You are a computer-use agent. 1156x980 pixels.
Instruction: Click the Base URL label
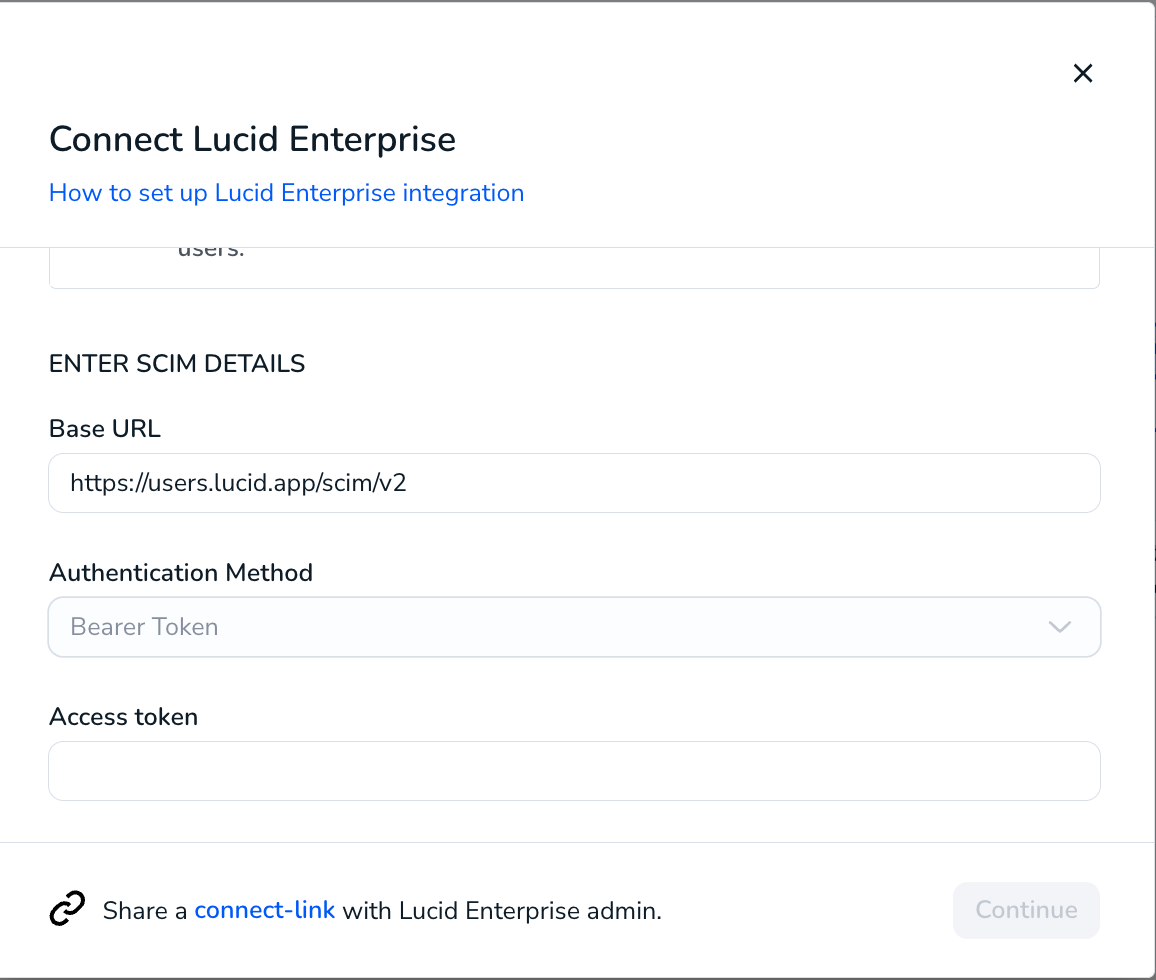tap(105, 428)
